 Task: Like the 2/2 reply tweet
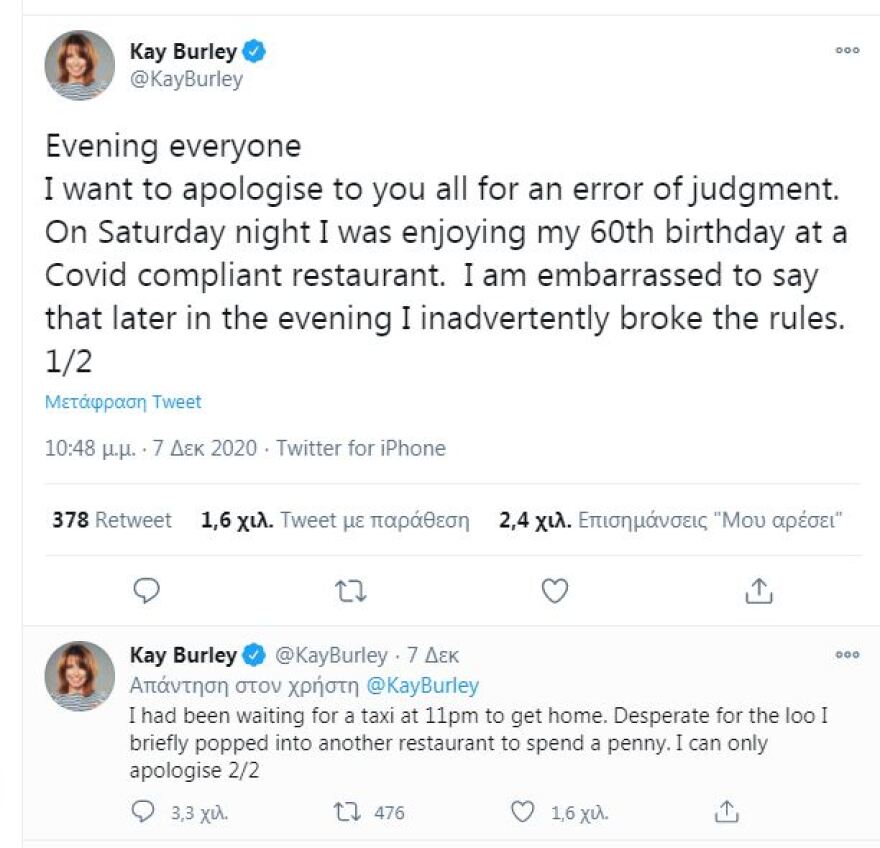pos(523,812)
